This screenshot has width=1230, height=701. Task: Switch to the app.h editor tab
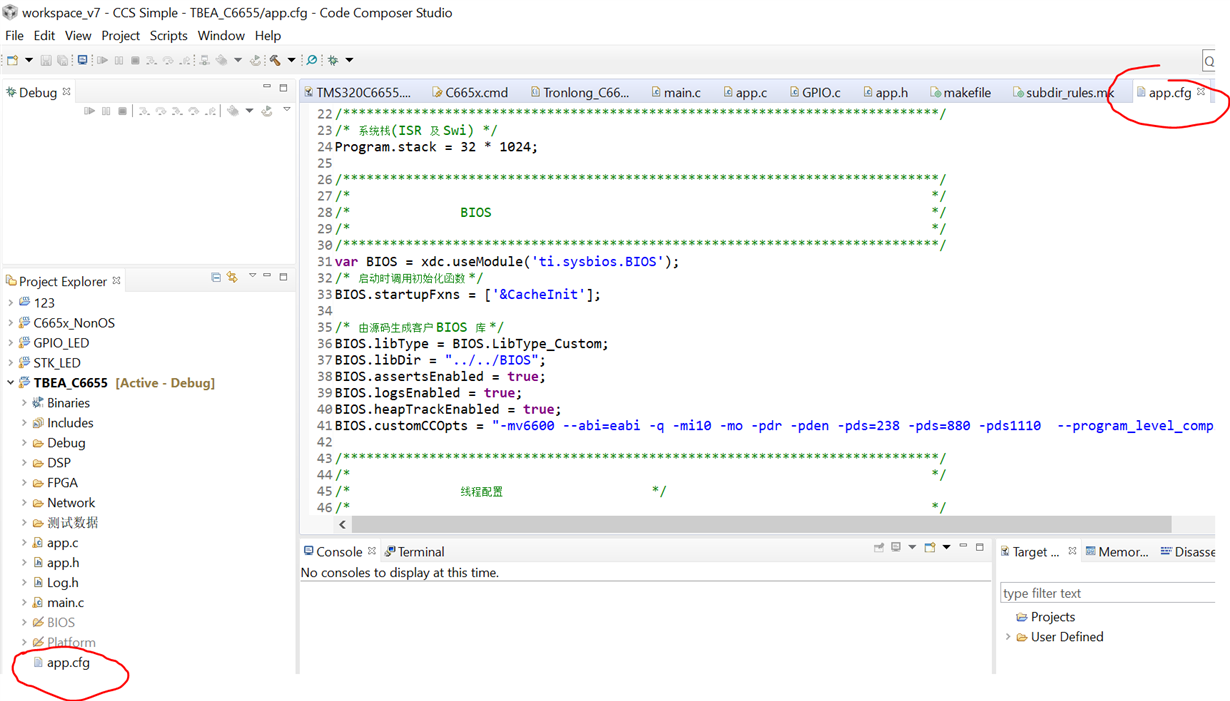click(885, 92)
